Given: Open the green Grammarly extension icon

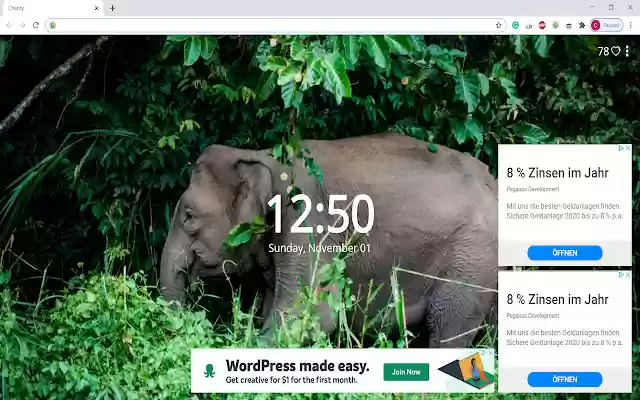Looking at the screenshot, I should 516,25.
